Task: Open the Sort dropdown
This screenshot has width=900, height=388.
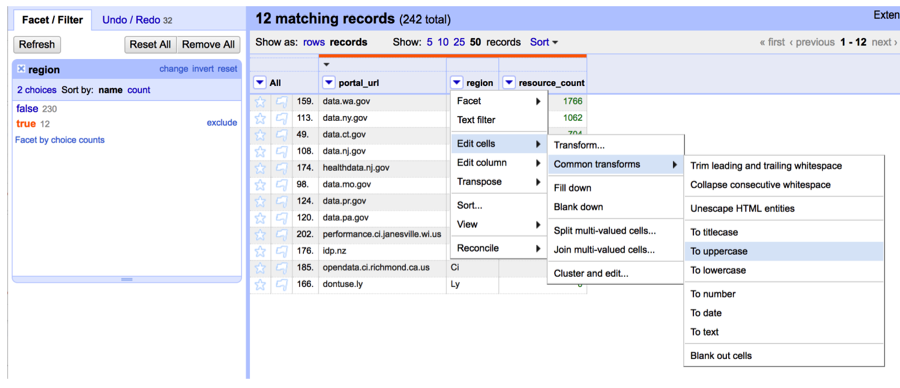Action: point(544,42)
